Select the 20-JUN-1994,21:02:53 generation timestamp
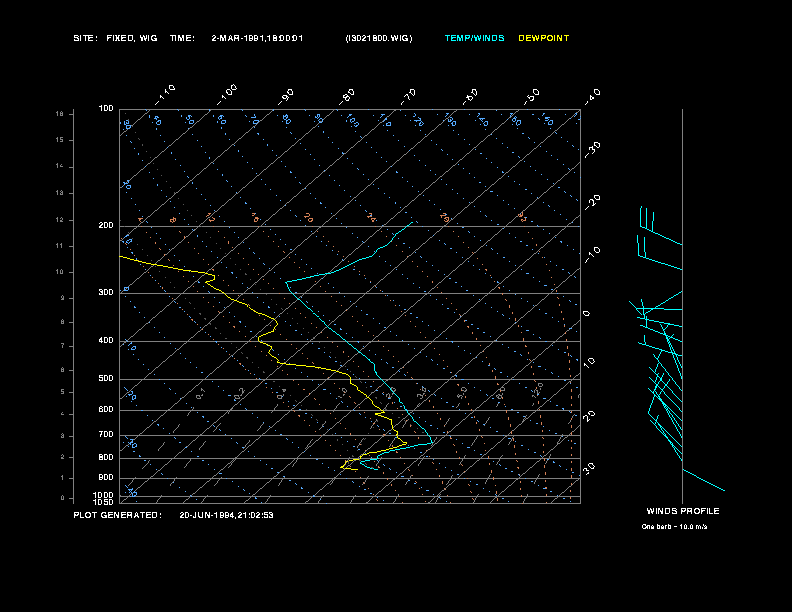 [x=226, y=515]
